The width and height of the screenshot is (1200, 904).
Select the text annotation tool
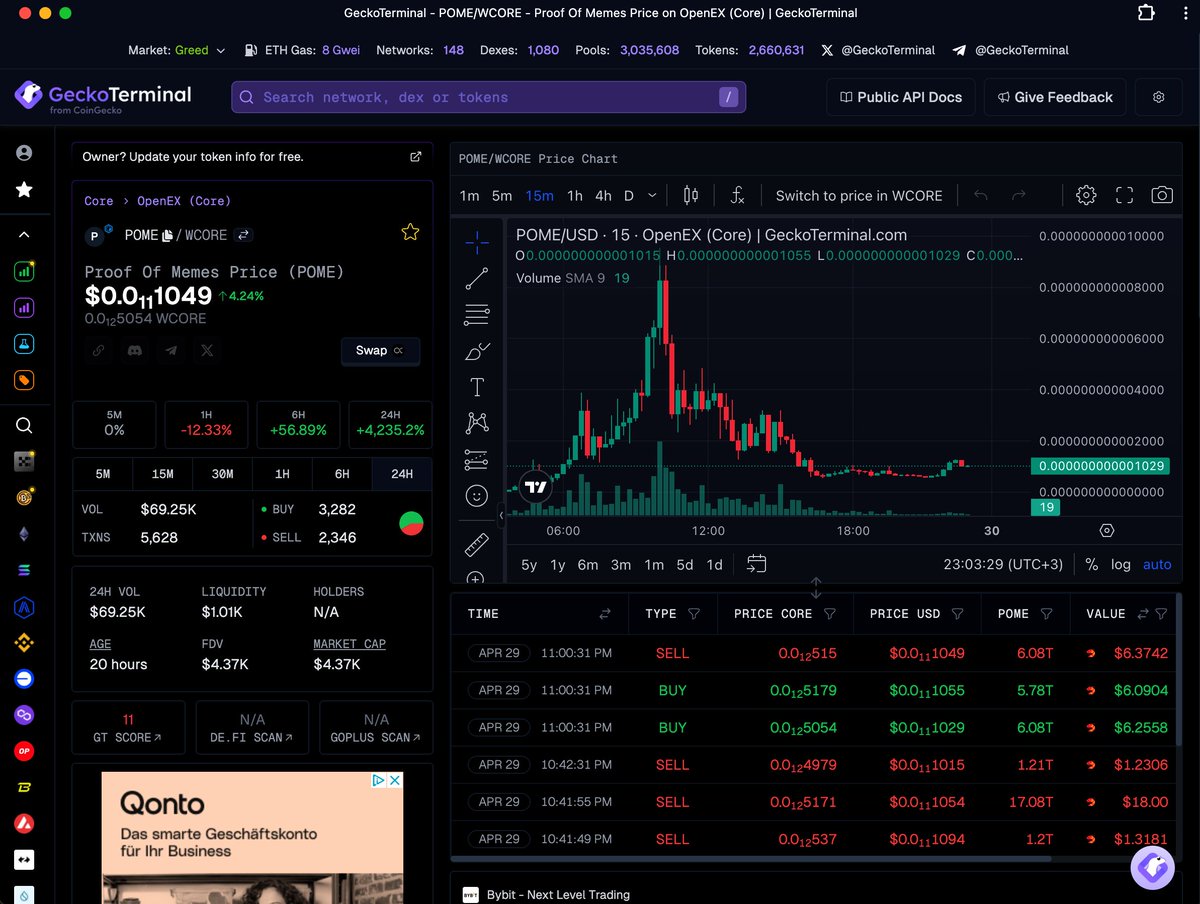[x=477, y=387]
